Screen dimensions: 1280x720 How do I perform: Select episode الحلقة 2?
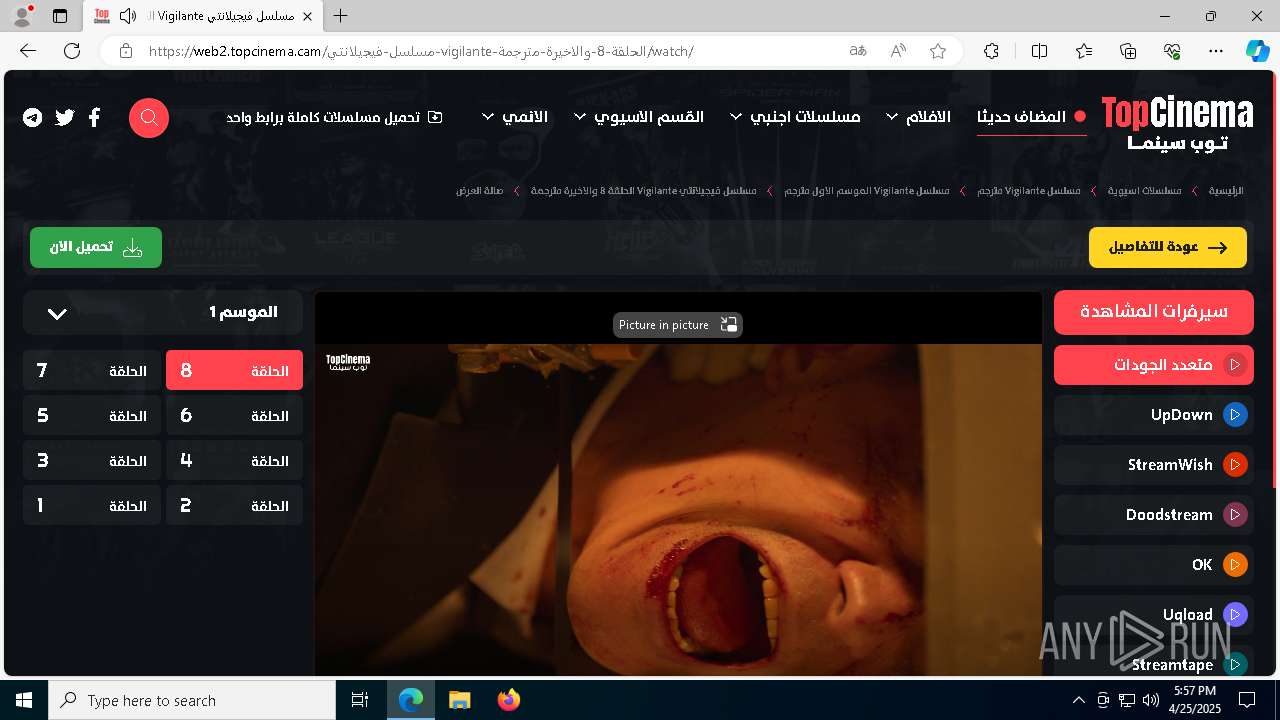(x=234, y=506)
